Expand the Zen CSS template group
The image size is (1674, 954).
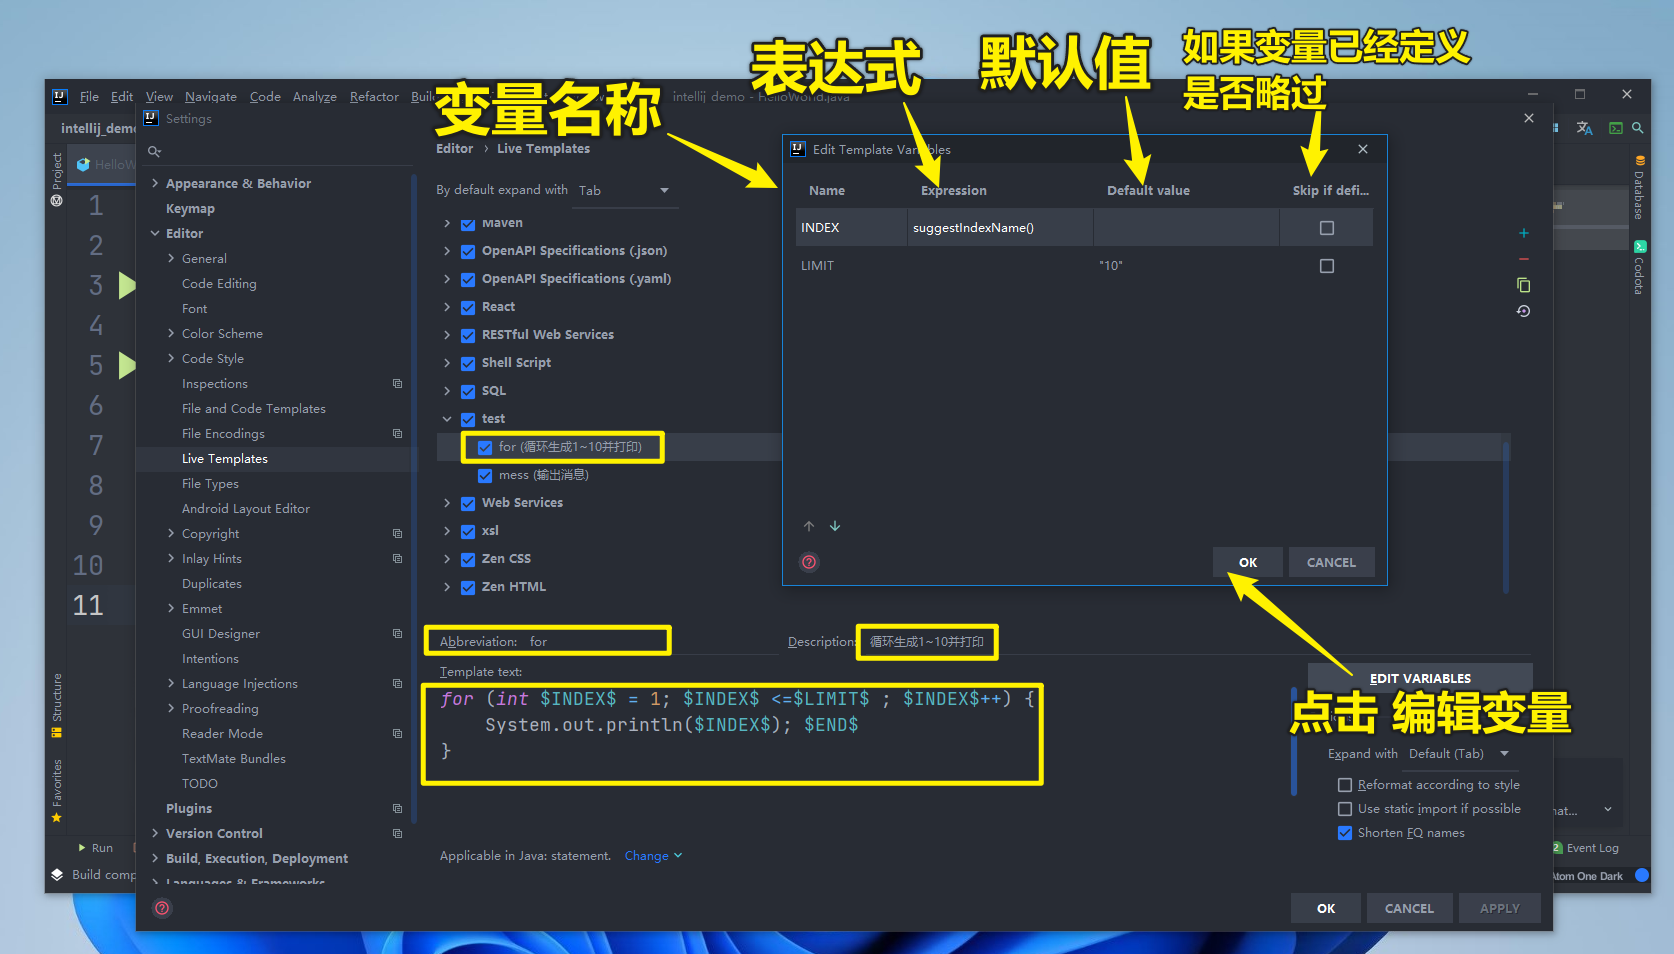pyautogui.click(x=447, y=559)
